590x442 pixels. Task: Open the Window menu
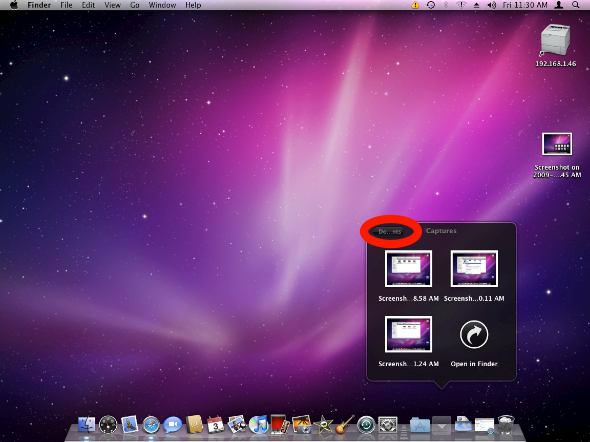162,5
